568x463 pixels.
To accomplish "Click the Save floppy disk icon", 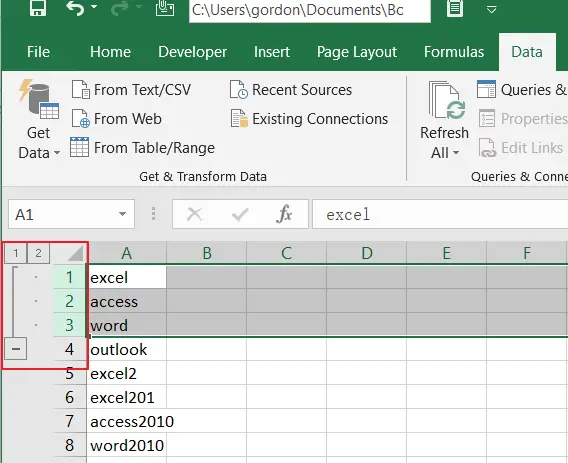I will click(x=38, y=7).
